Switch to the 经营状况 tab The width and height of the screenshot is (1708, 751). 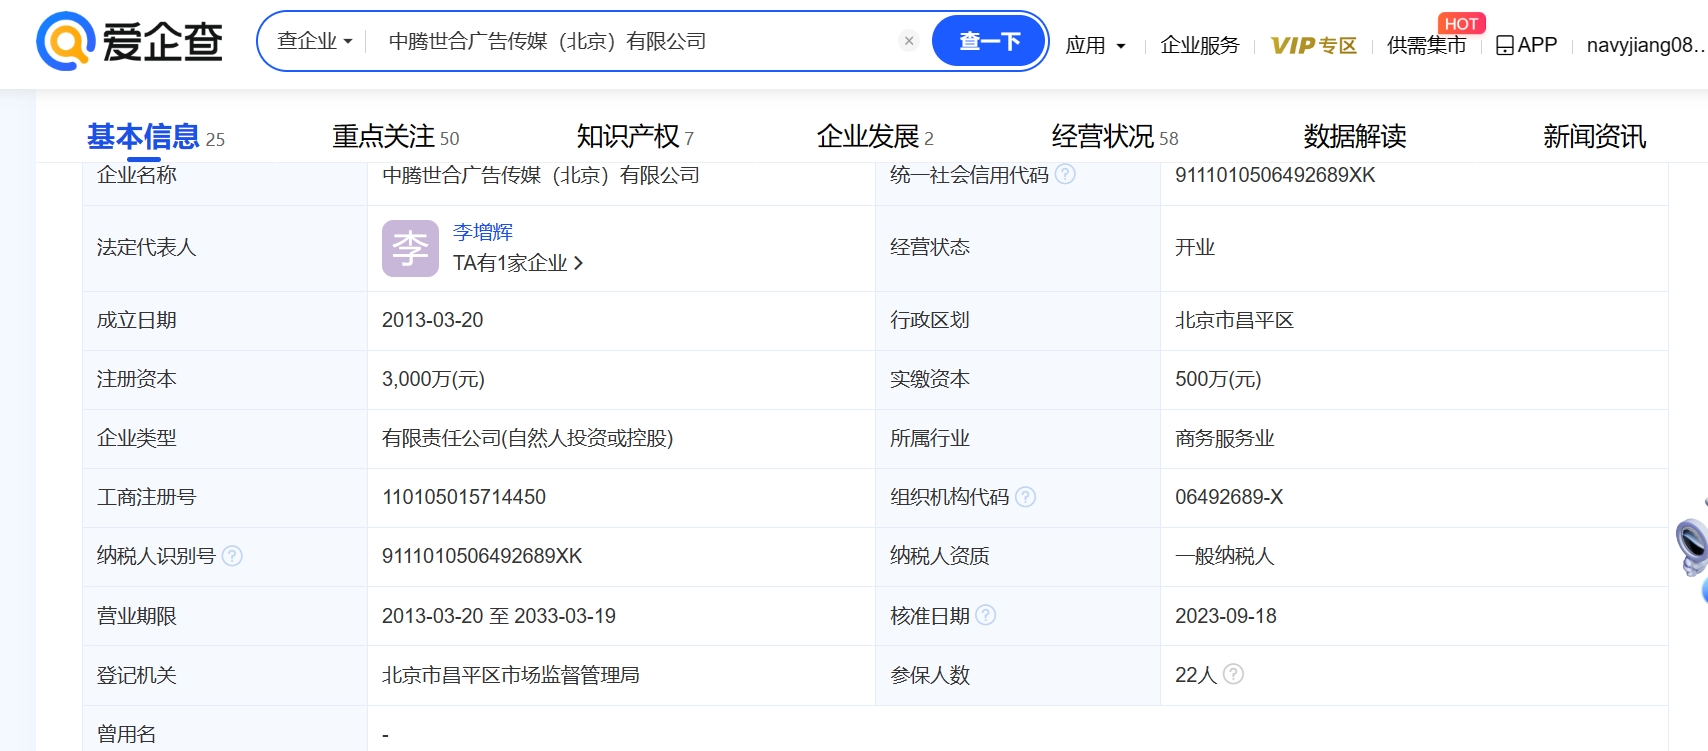coord(1115,136)
